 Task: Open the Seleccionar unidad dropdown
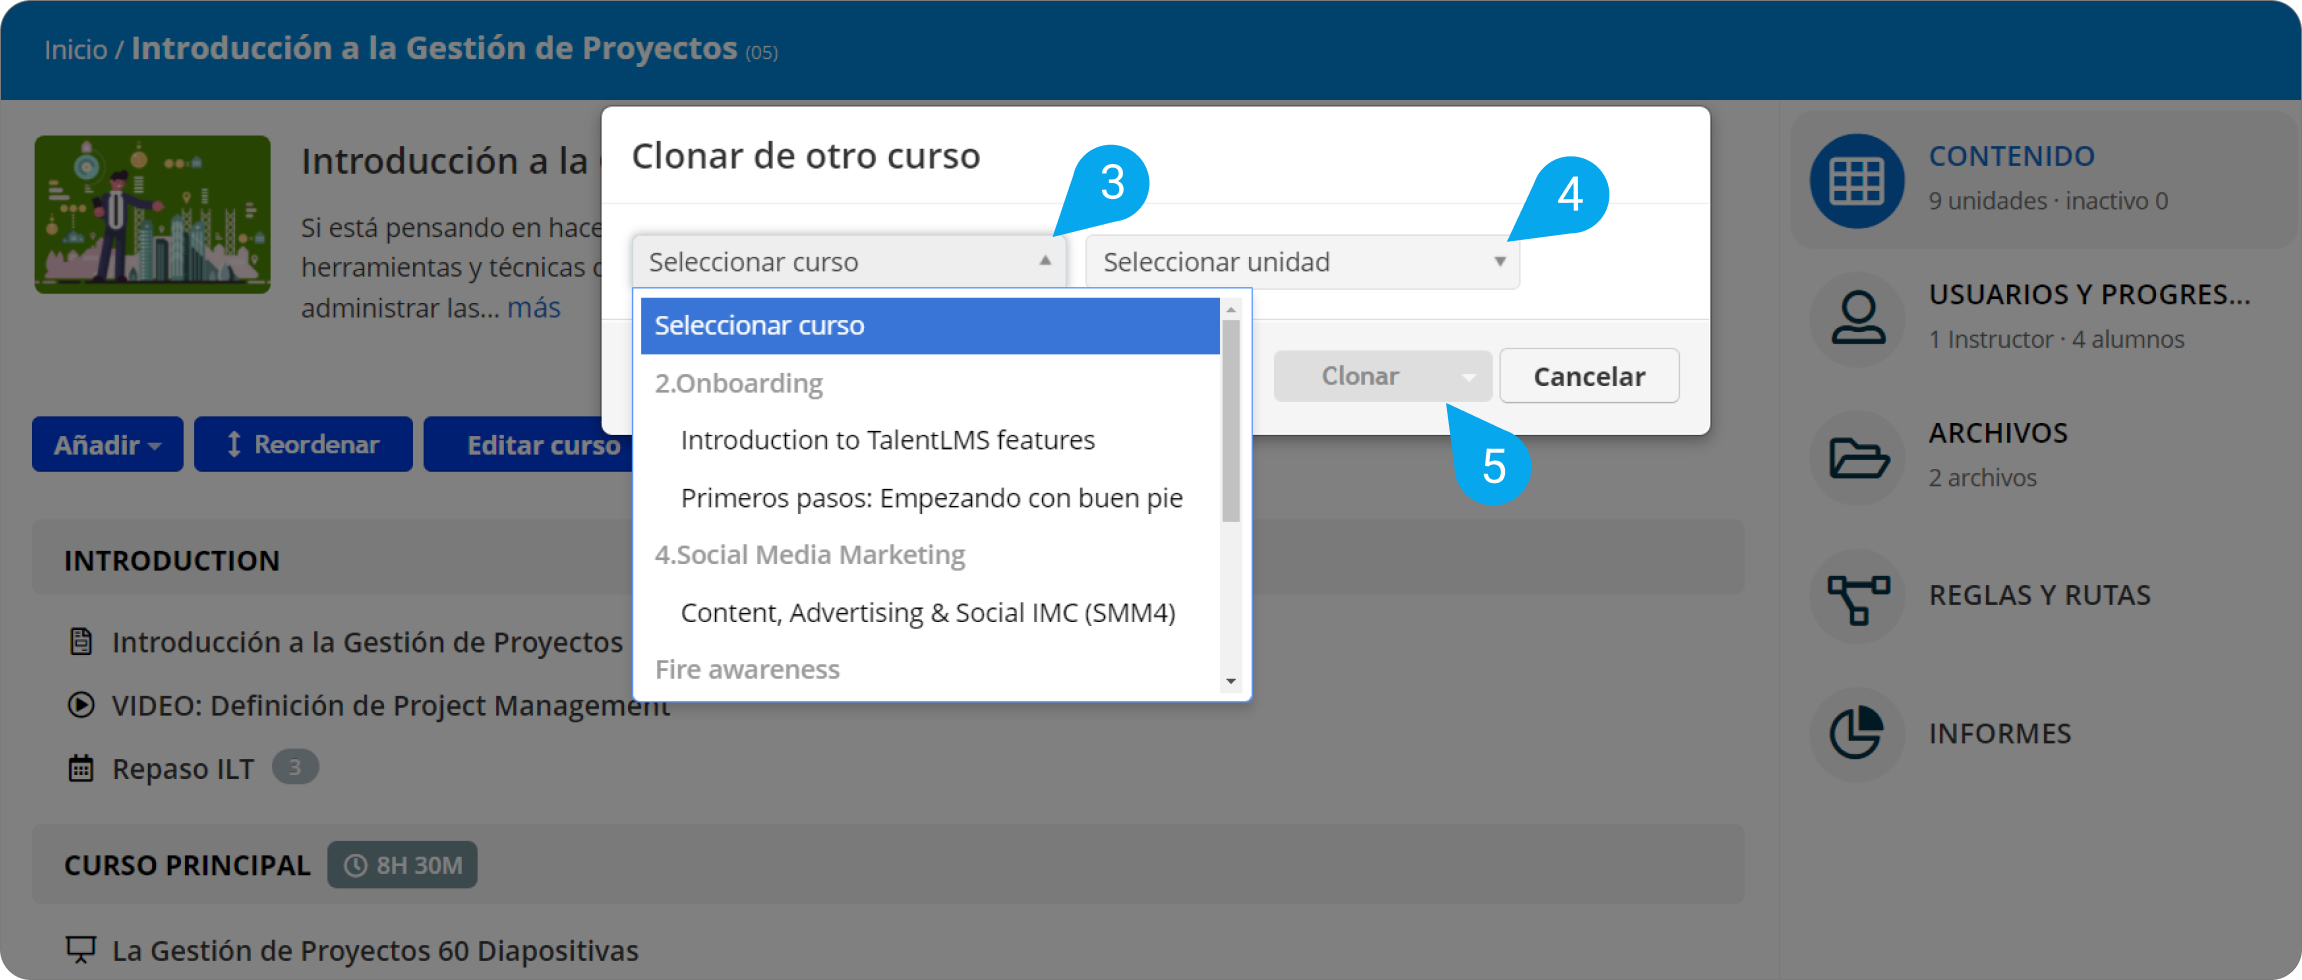tap(1301, 262)
